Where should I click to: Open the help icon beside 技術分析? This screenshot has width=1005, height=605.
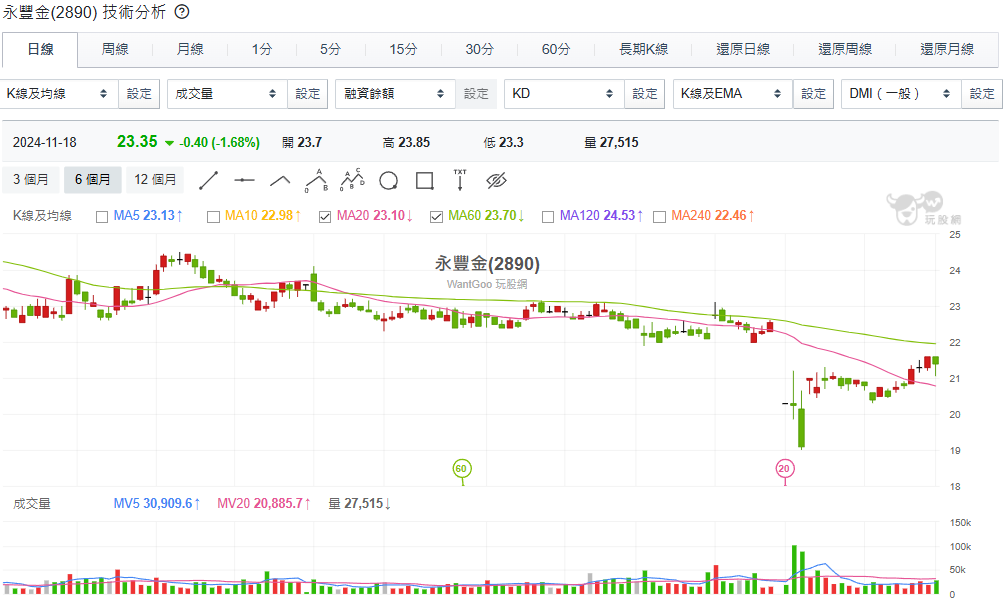pos(181,12)
